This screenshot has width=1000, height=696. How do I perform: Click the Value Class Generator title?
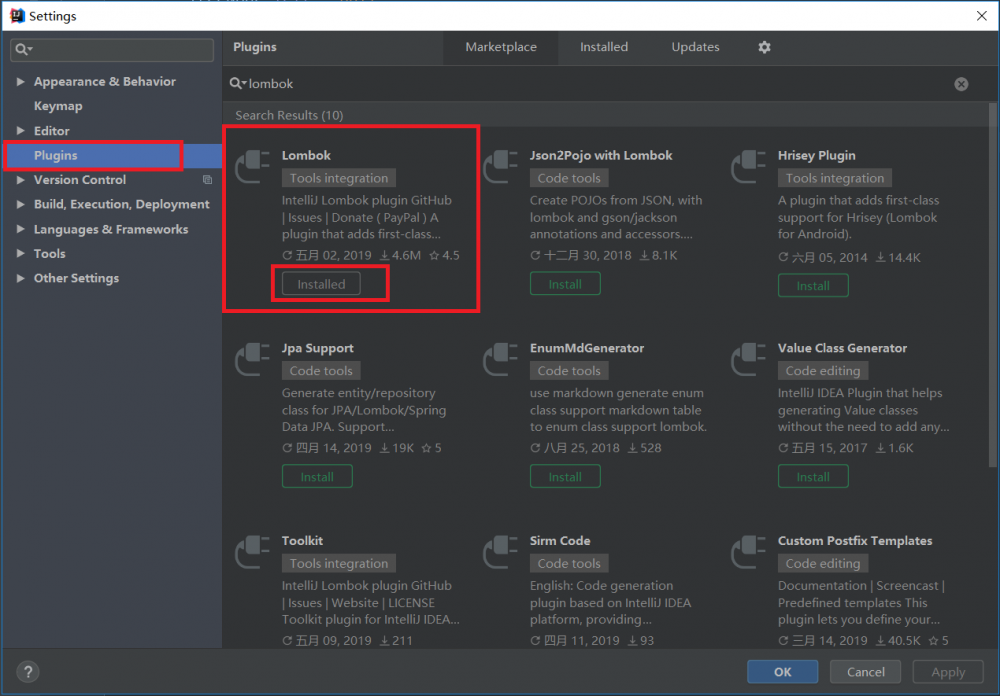tap(842, 348)
